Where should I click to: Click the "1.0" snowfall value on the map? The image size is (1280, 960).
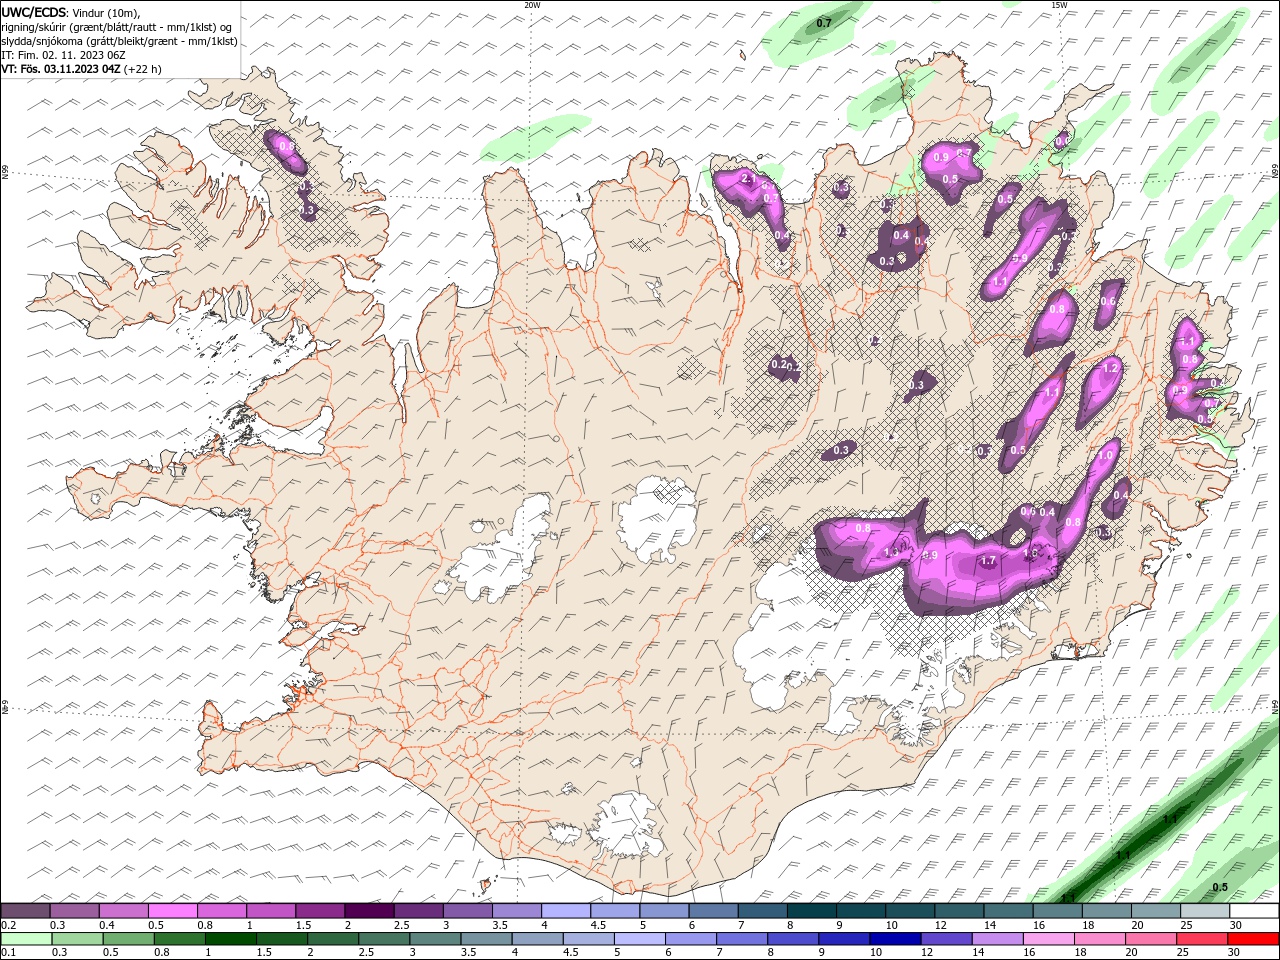[x=1105, y=455]
